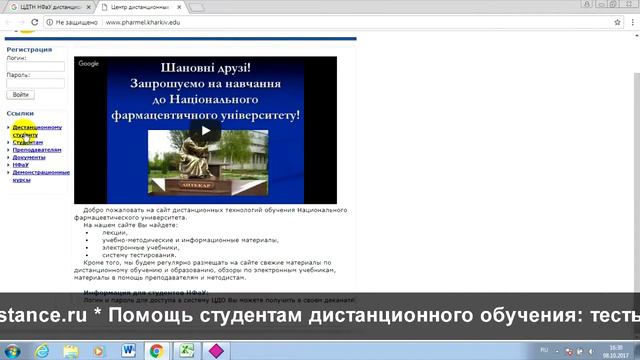
Task: Open Chrome's three-dot menu
Action: [x=632, y=22]
